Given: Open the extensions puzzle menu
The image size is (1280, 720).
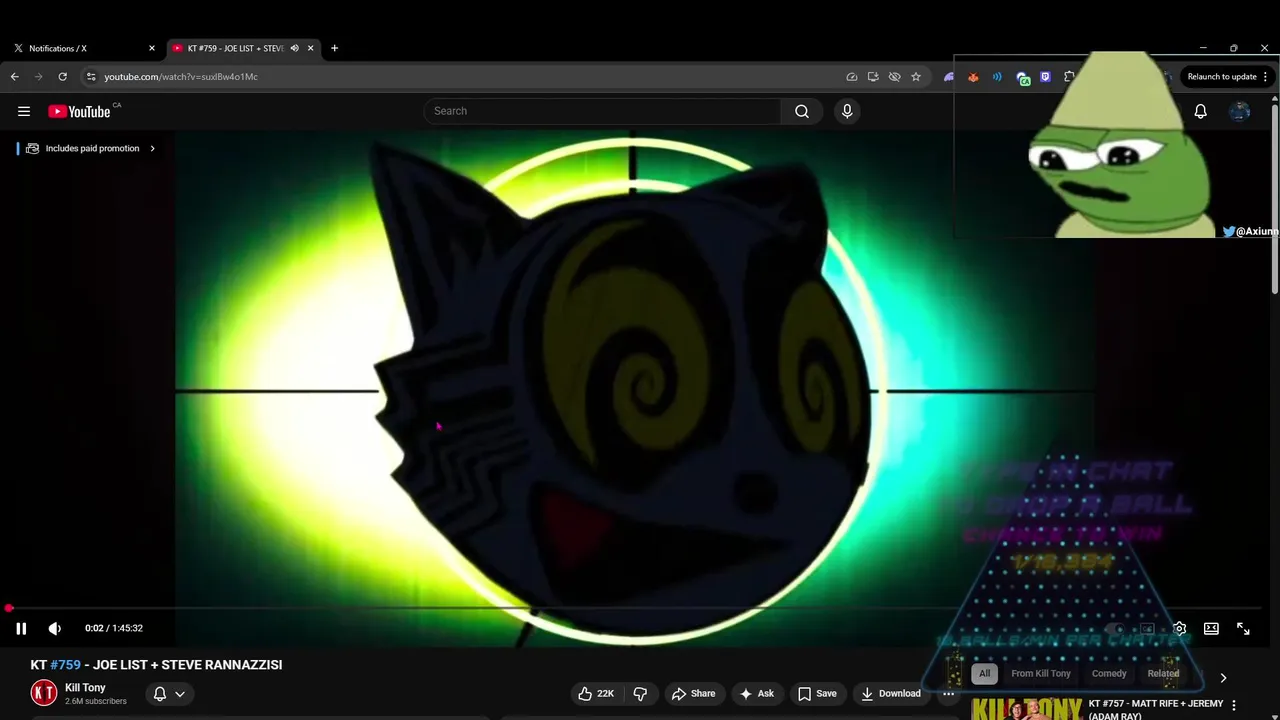Looking at the screenshot, I should (1070, 76).
